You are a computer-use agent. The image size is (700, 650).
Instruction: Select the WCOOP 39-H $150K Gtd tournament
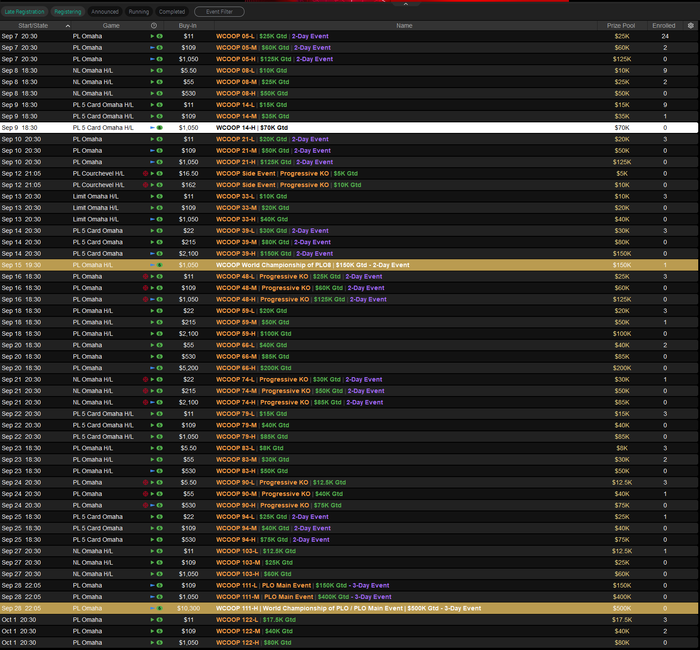[x=349, y=254]
